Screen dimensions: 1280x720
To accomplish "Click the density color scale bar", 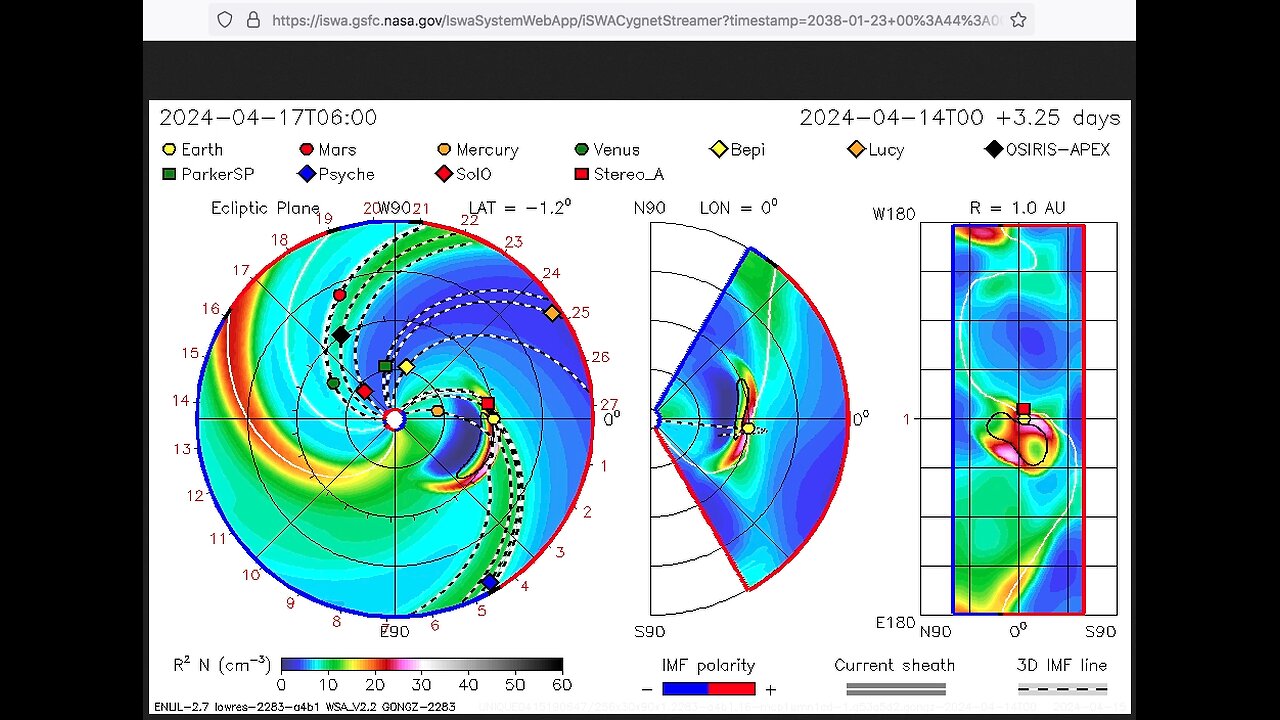I will point(421,664).
